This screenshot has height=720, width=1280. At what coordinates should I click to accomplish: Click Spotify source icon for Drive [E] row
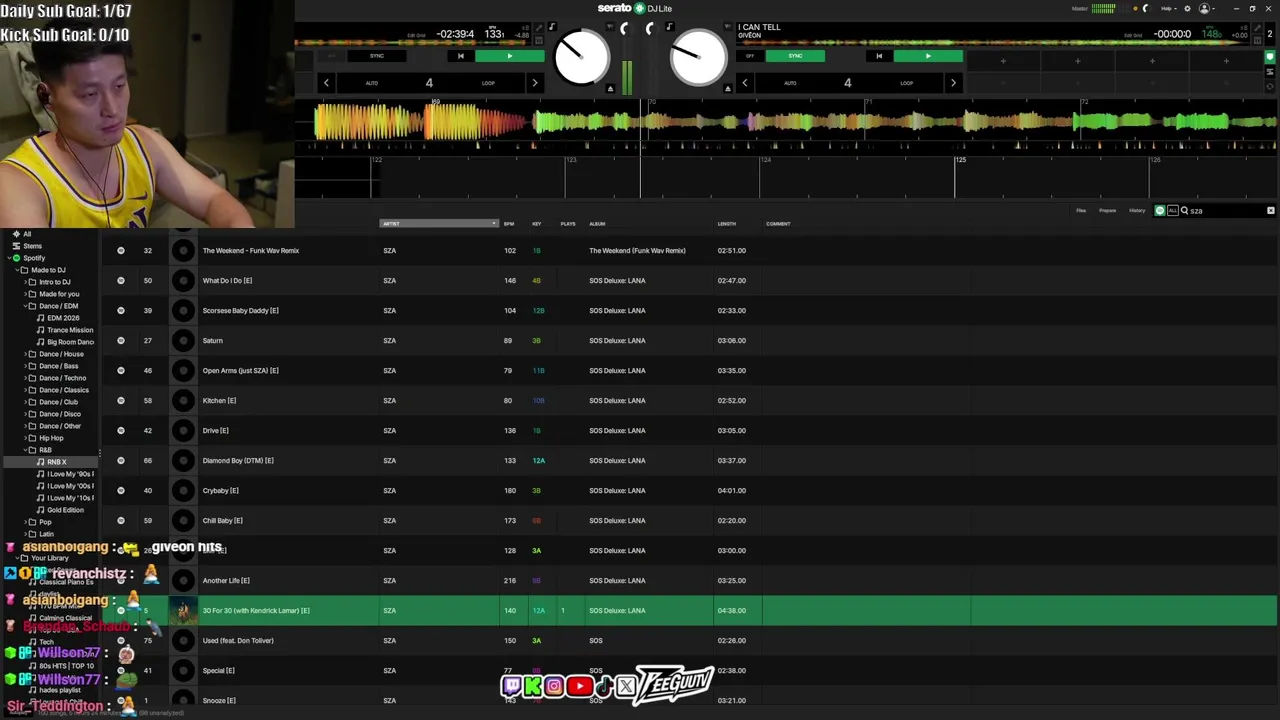tap(121, 430)
